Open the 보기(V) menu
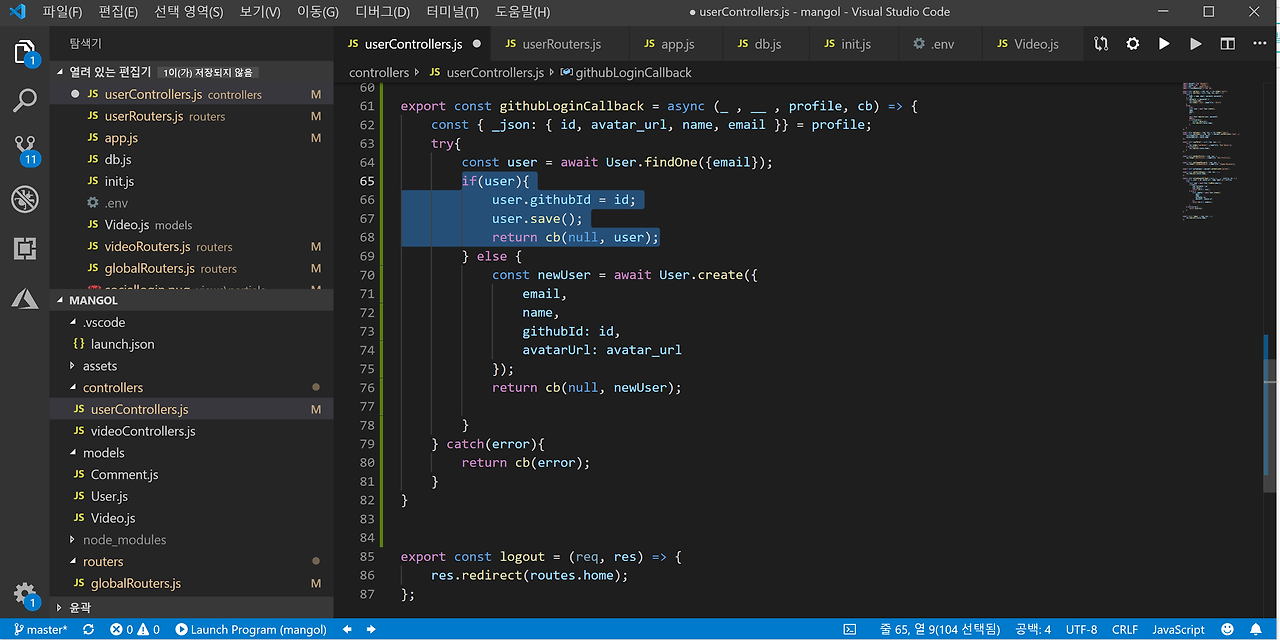Image resolution: width=1280 pixels, height=640 pixels. coord(260,12)
